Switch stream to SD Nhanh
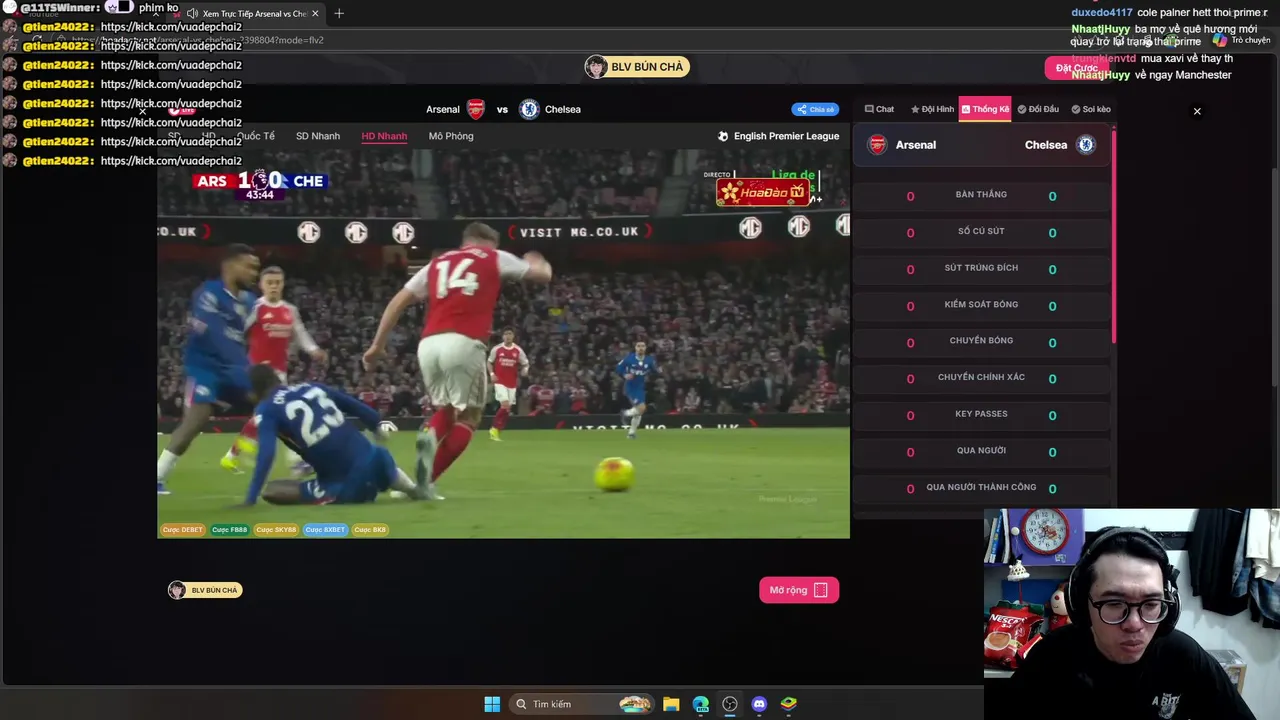The image size is (1280, 720). pos(318,136)
